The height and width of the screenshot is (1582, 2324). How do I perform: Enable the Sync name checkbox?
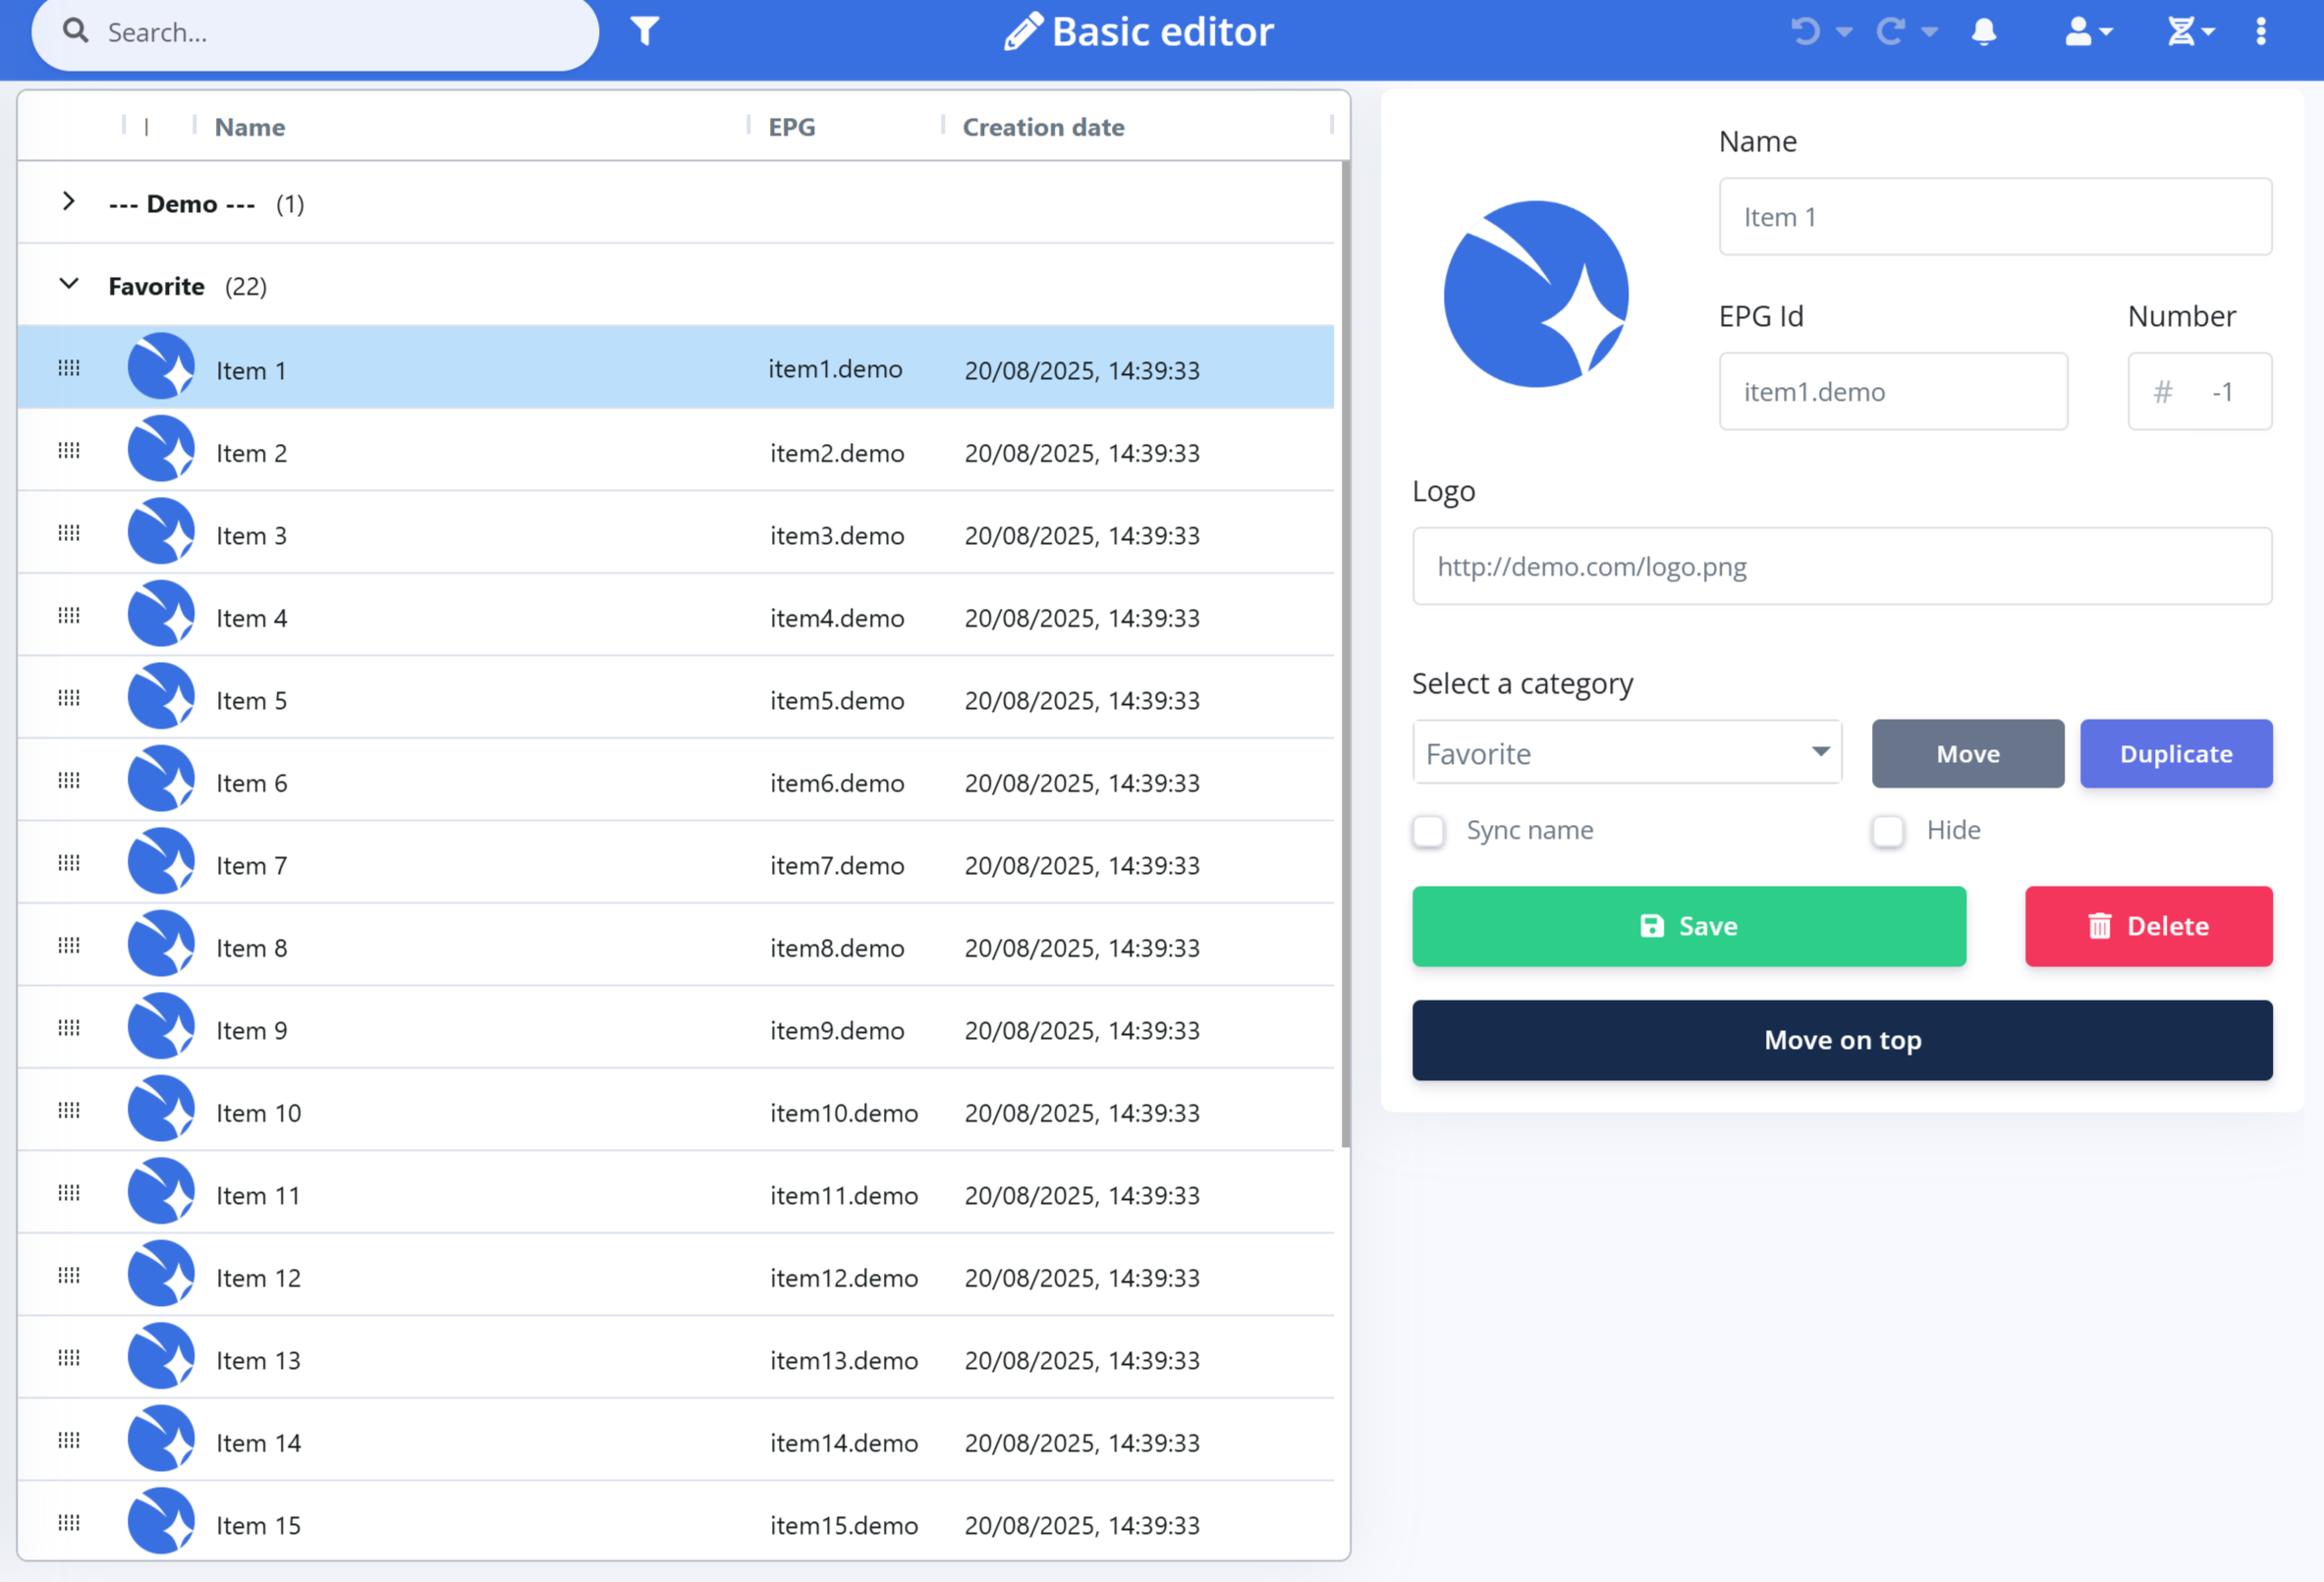tap(1428, 831)
